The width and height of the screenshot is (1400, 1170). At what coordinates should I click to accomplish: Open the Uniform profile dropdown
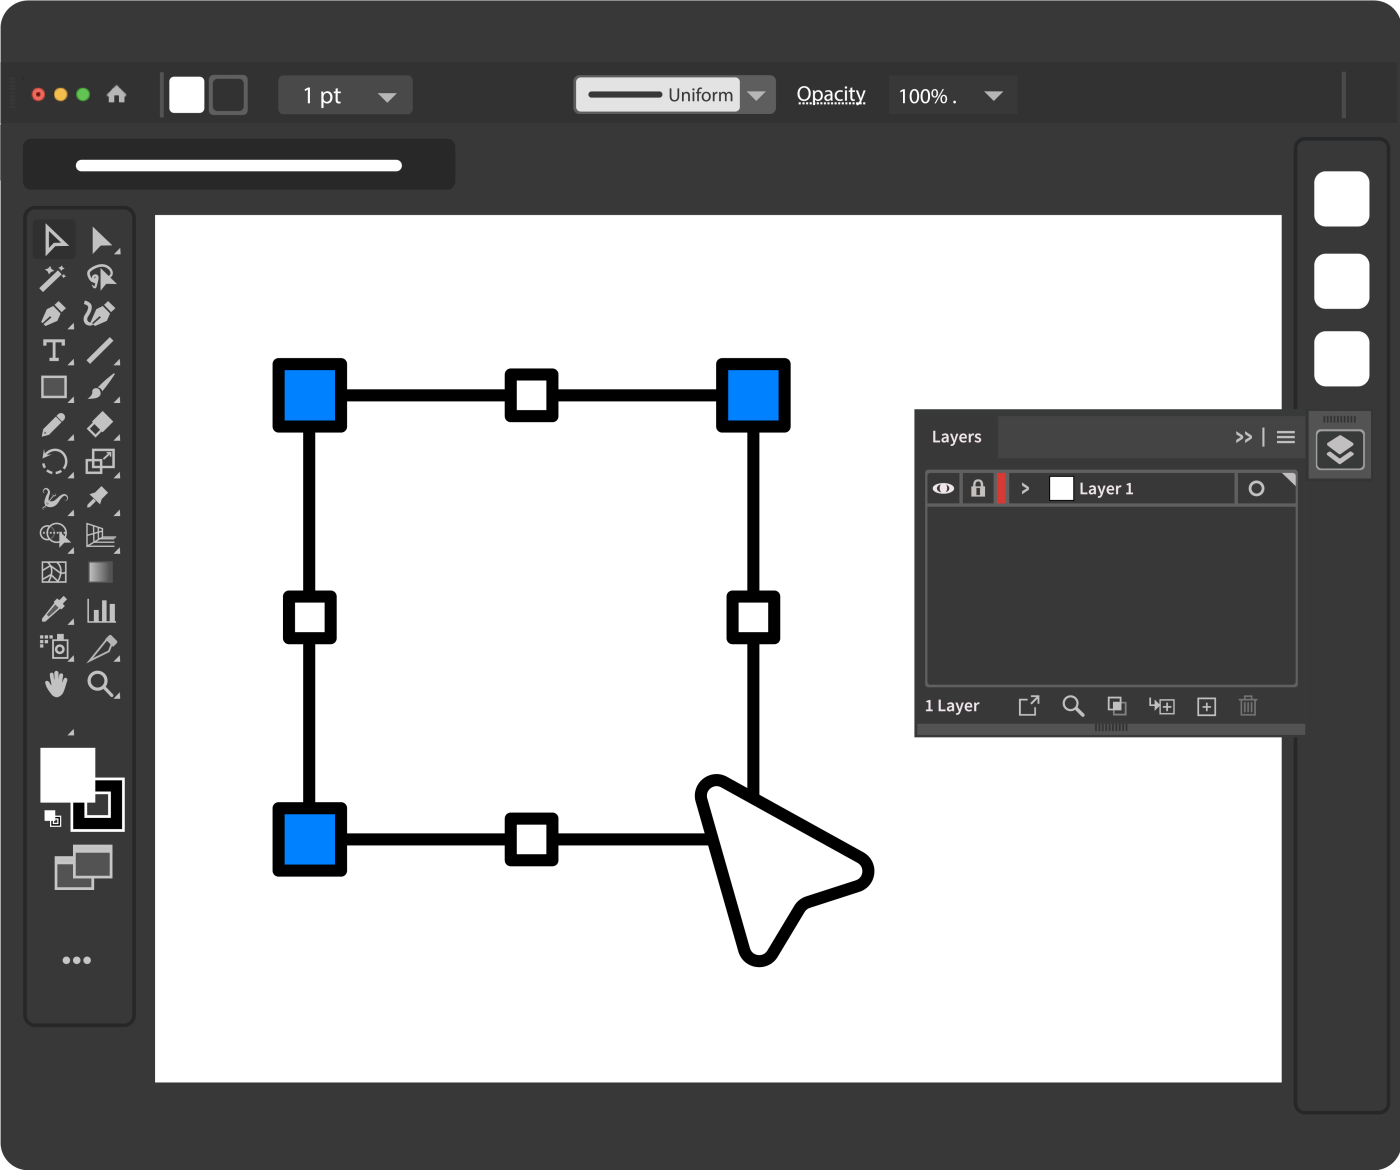click(x=758, y=94)
